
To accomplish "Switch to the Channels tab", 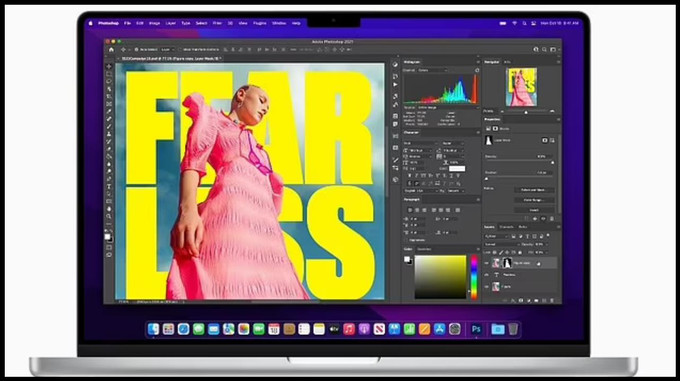I will tap(506, 227).
